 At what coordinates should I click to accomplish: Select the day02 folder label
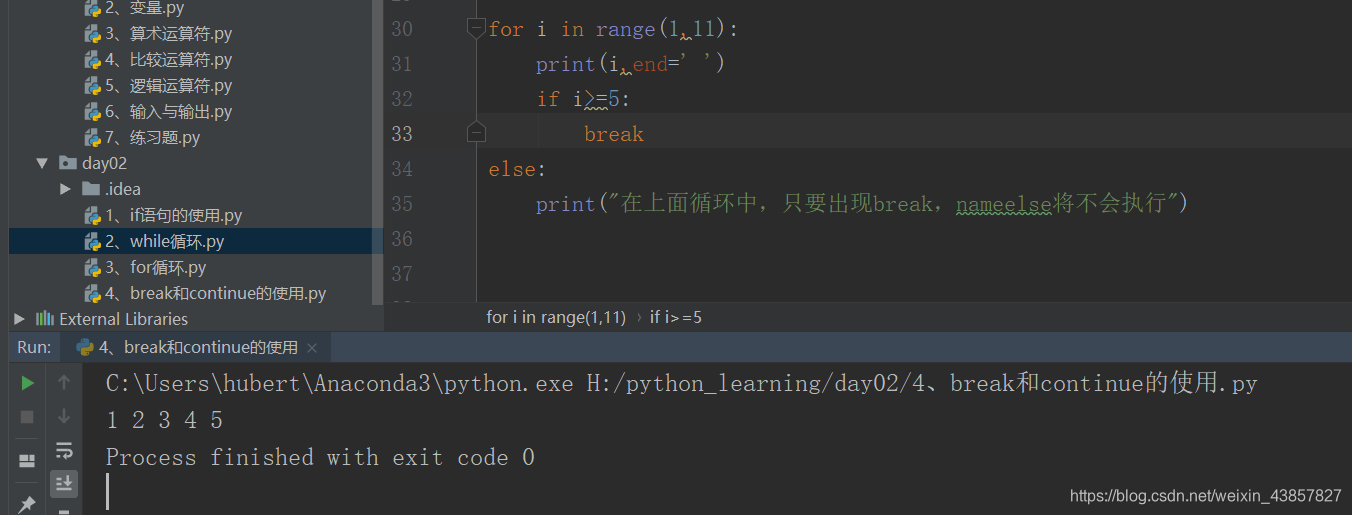104,163
